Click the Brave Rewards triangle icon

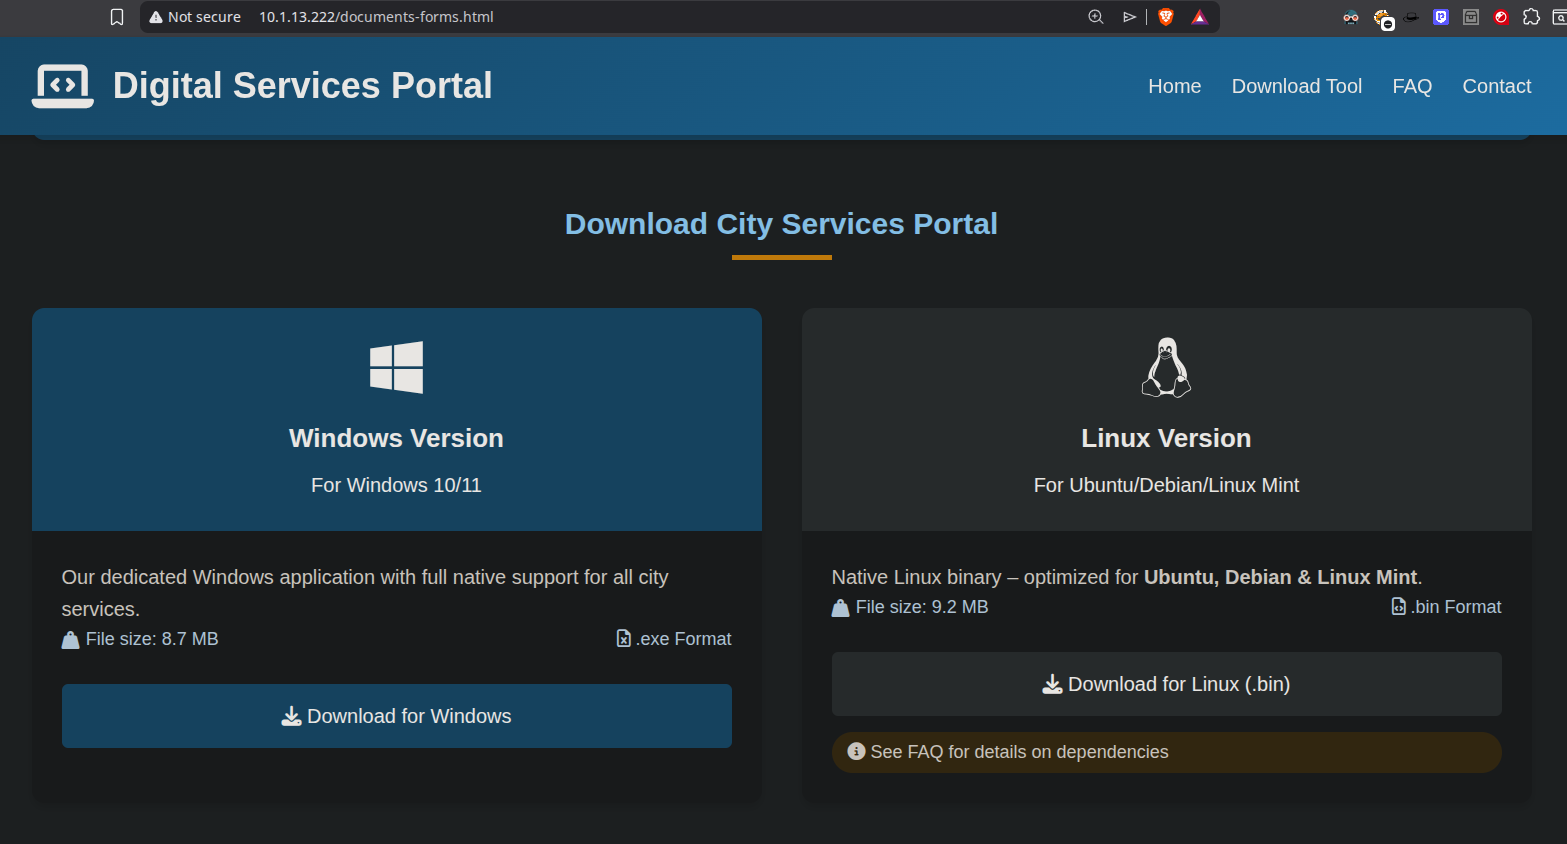(x=1199, y=17)
